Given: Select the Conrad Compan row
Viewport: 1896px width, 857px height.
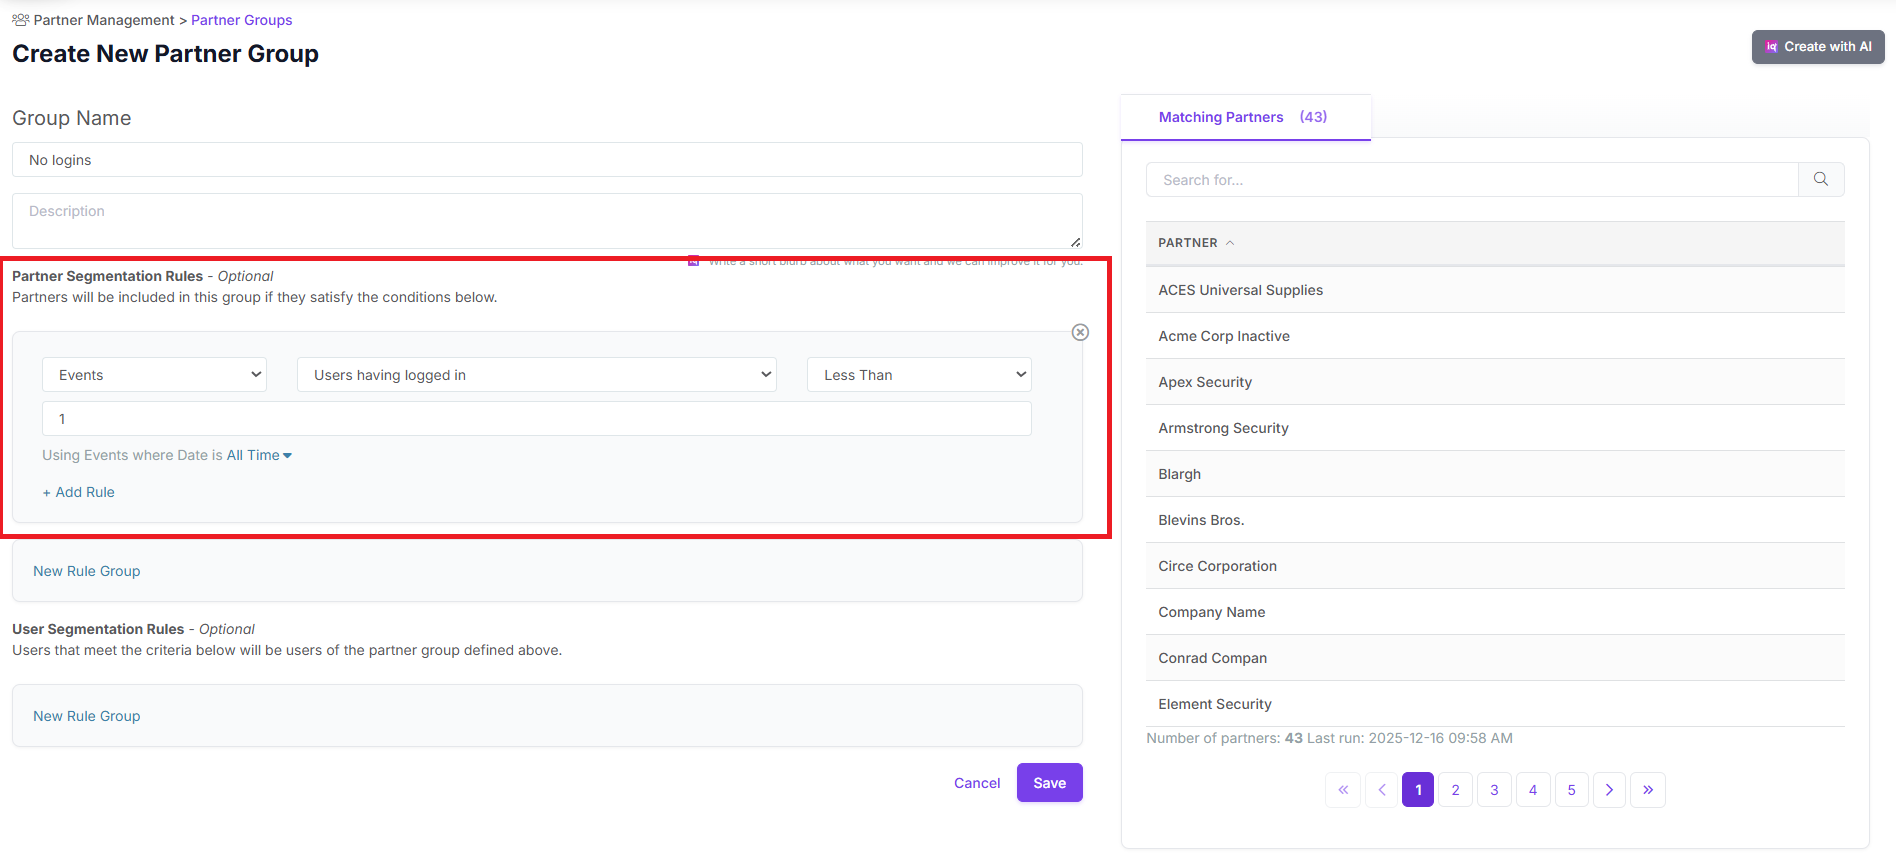Looking at the screenshot, I should pyautogui.click(x=1495, y=658).
